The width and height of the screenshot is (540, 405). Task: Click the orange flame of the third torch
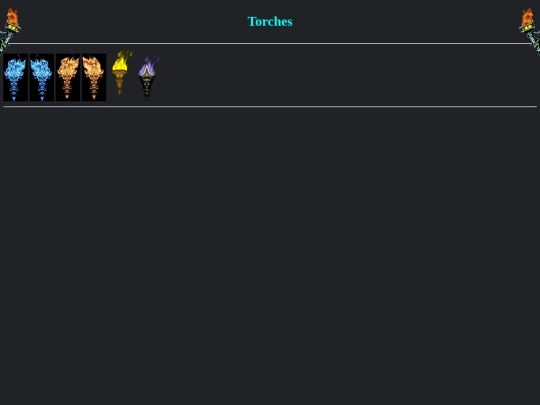pyautogui.click(x=68, y=69)
